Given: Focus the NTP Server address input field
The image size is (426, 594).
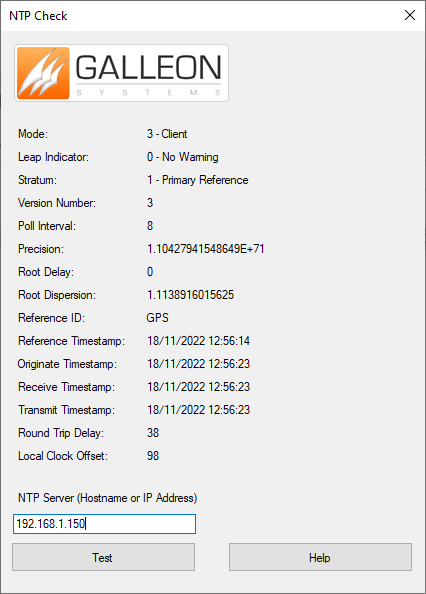Looking at the screenshot, I should (x=105, y=524).
